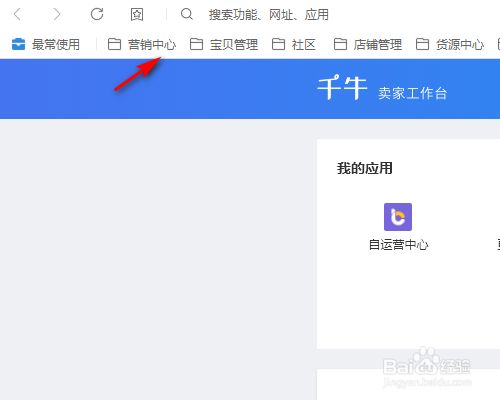Screen dimensions: 500x400
Task: Open the 自运营中心 app icon
Action: (398, 217)
